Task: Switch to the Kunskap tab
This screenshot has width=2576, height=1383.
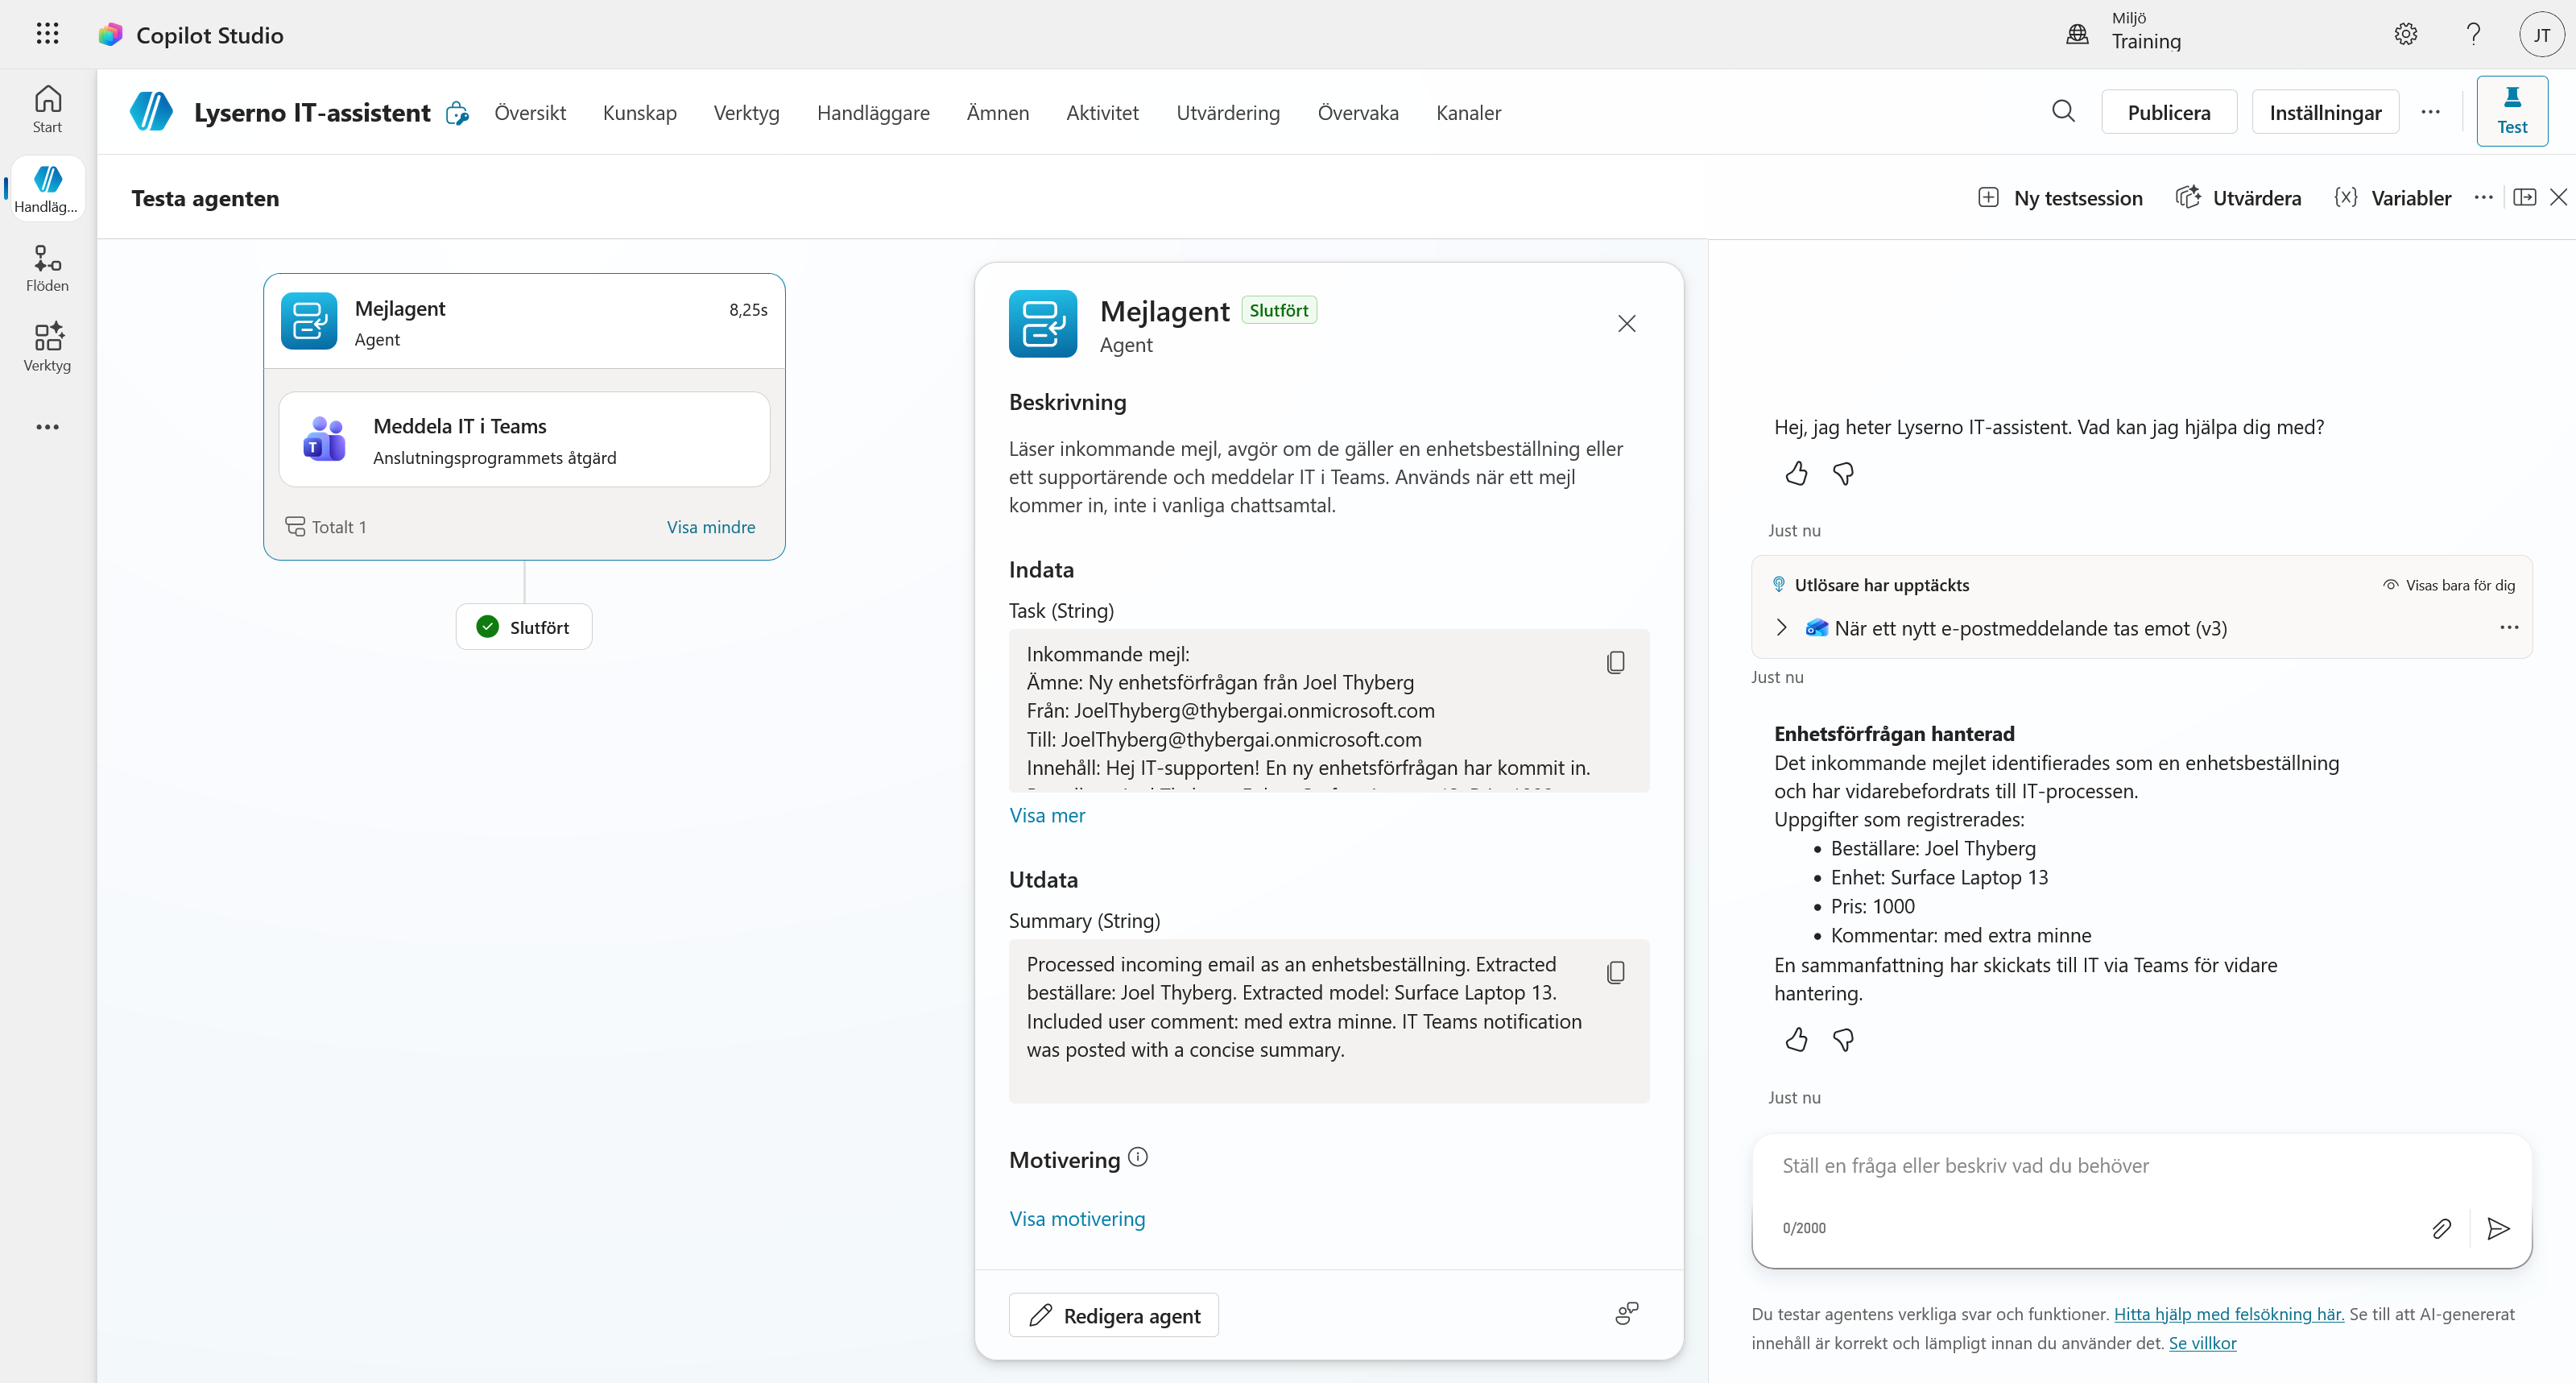Action: (639, 112)
